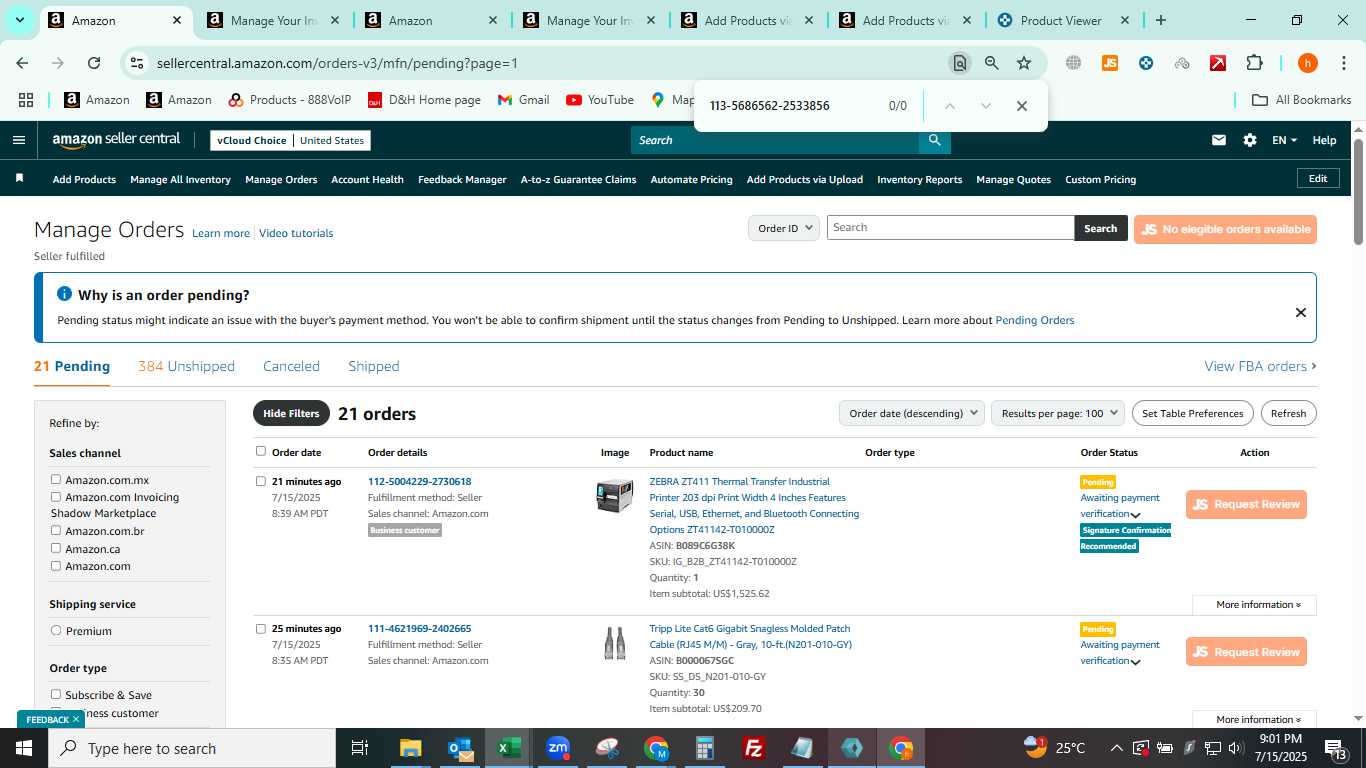The width and height of the screenshot is (1366, 768).
Task: Open the EN language dropdown
Action: click(x=1284, y=140)
